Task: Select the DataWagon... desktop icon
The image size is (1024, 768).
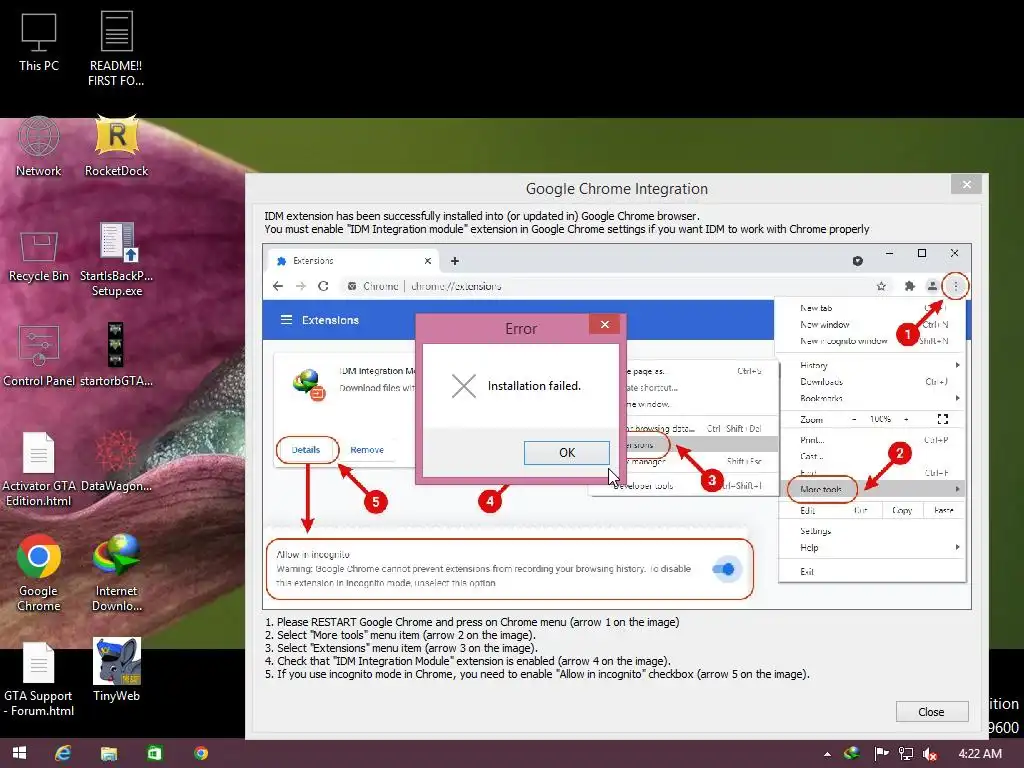Action: coord(116,461)
